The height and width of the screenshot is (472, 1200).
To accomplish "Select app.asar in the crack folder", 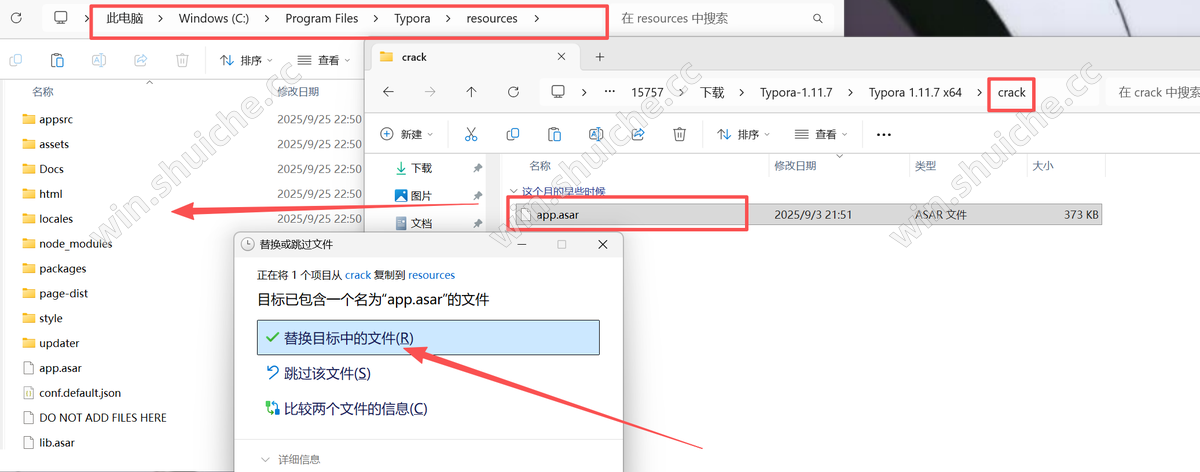I will (x=803, y=214).
